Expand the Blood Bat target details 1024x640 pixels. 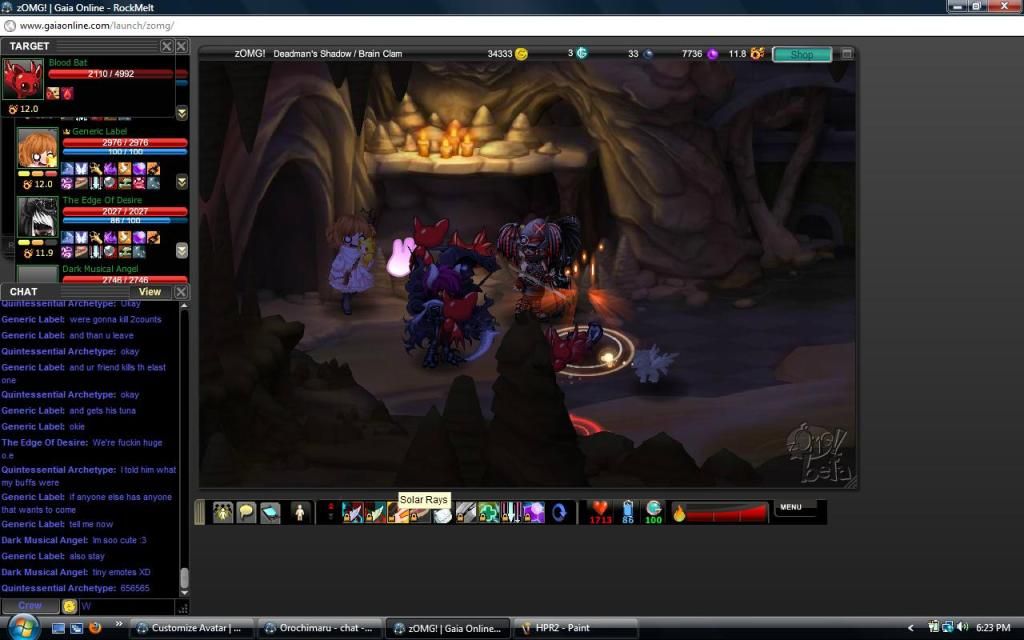pos(182,113)
